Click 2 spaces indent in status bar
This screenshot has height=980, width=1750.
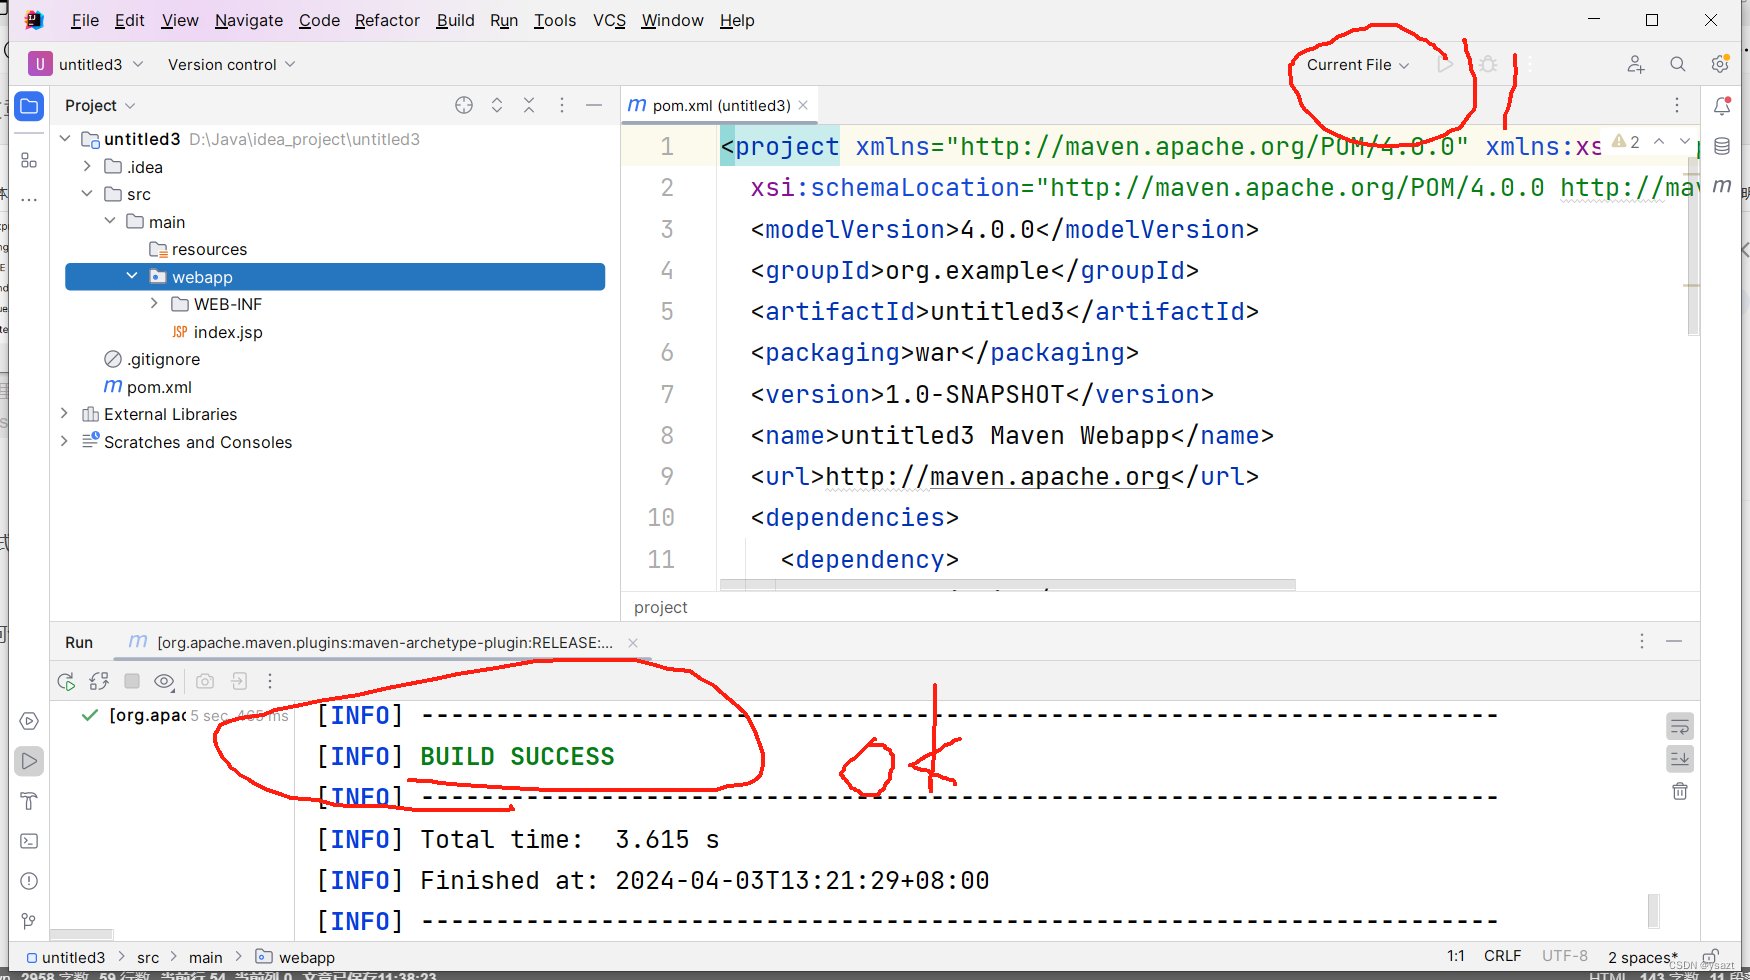coord(1642,957)
